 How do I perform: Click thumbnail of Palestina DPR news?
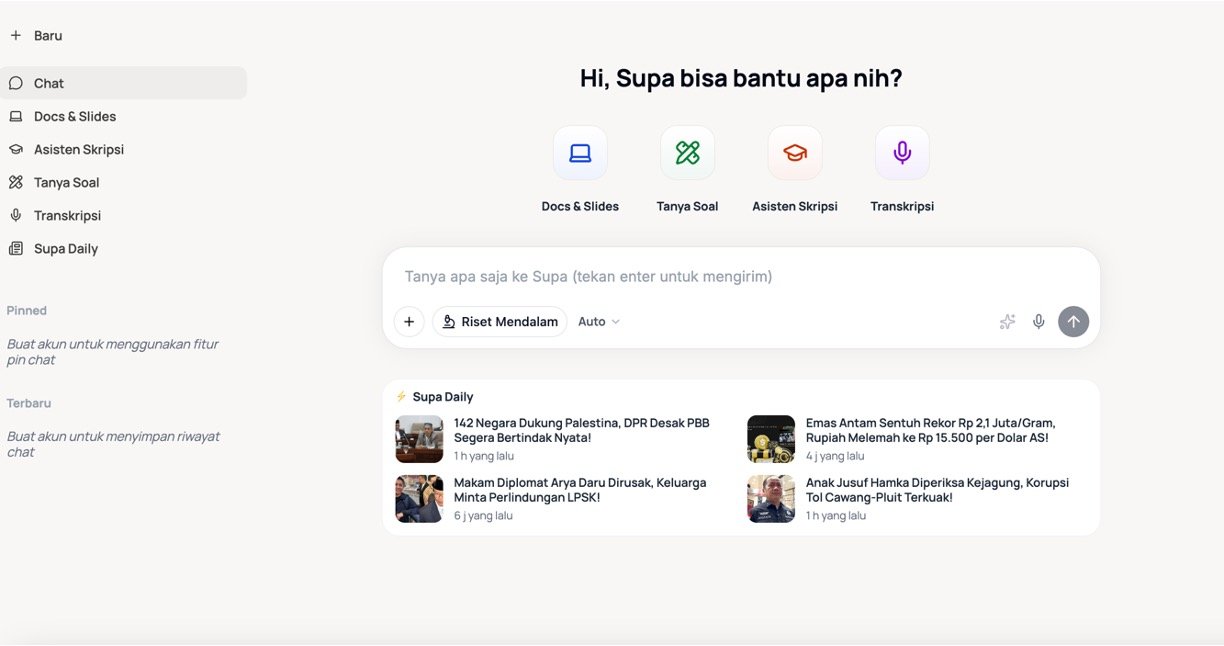pos(419,439)
